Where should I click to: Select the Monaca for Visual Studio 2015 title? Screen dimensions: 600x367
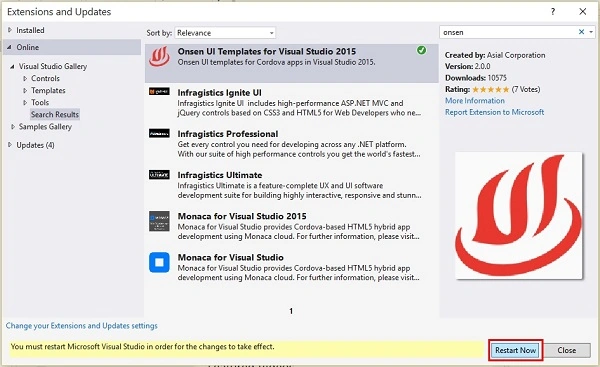click(x=242, y=216)
